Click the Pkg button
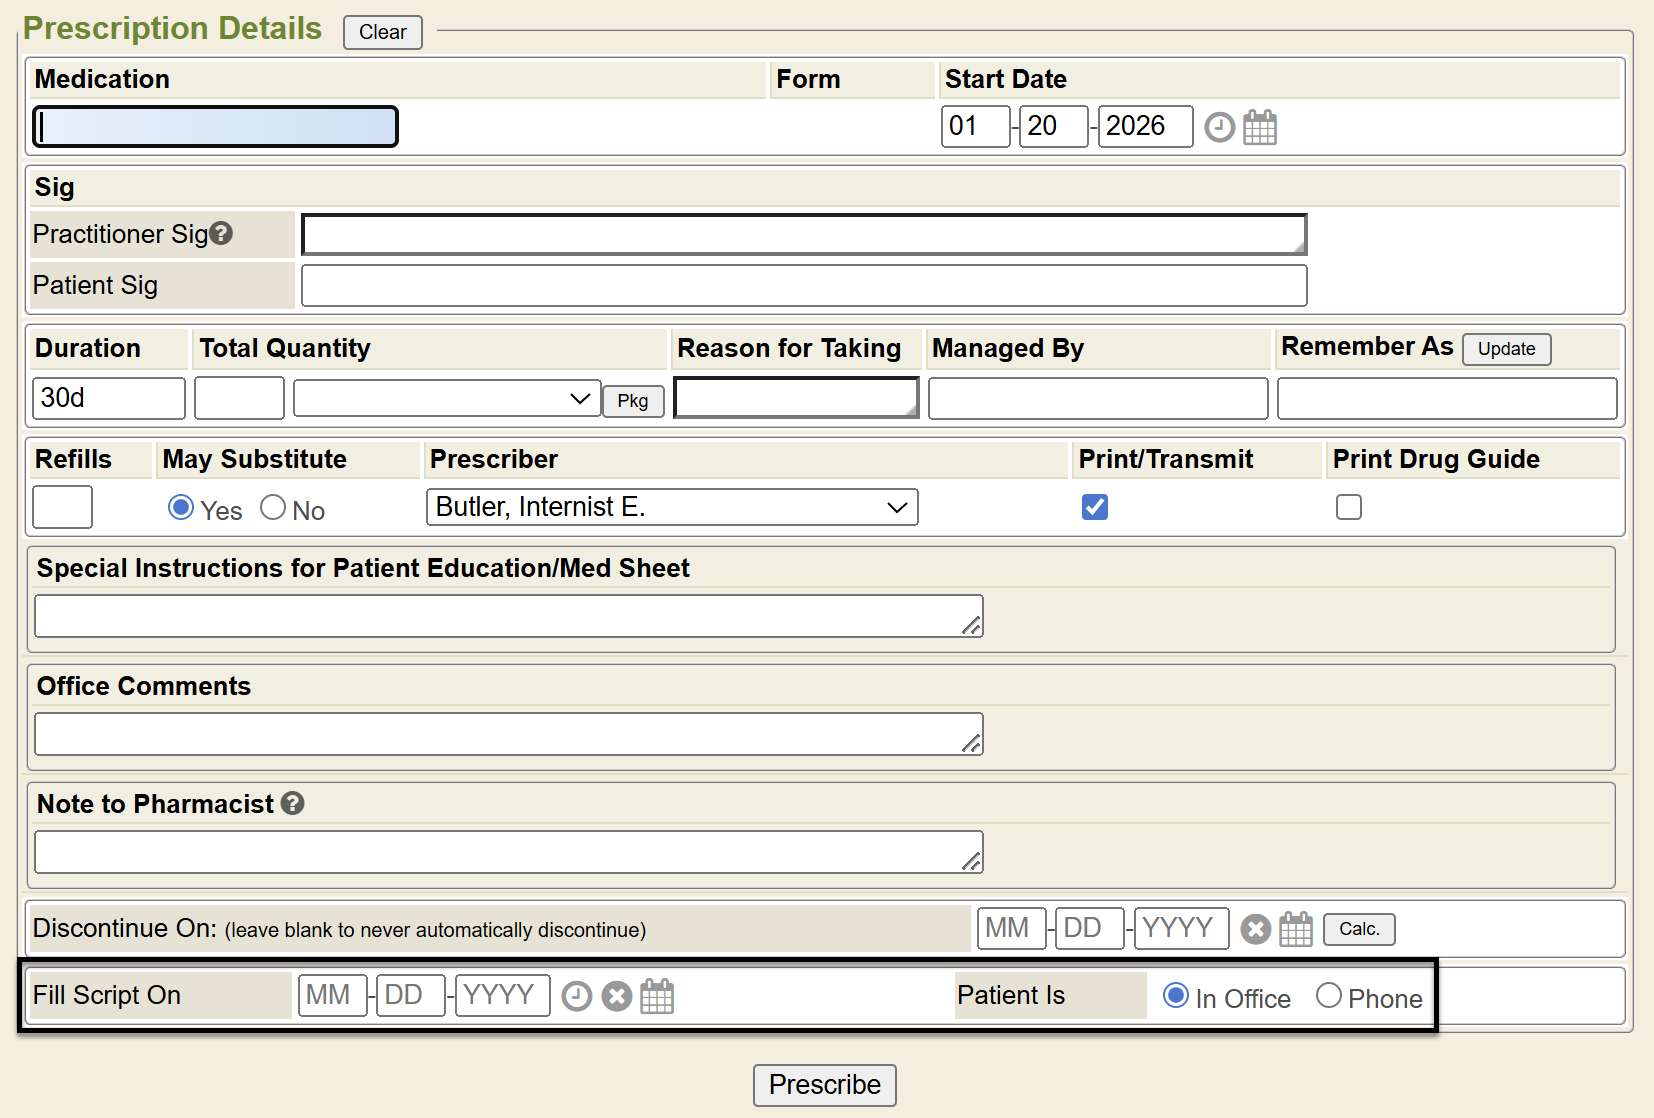This screenshot has height=1118, width=1654. point(633,401)
